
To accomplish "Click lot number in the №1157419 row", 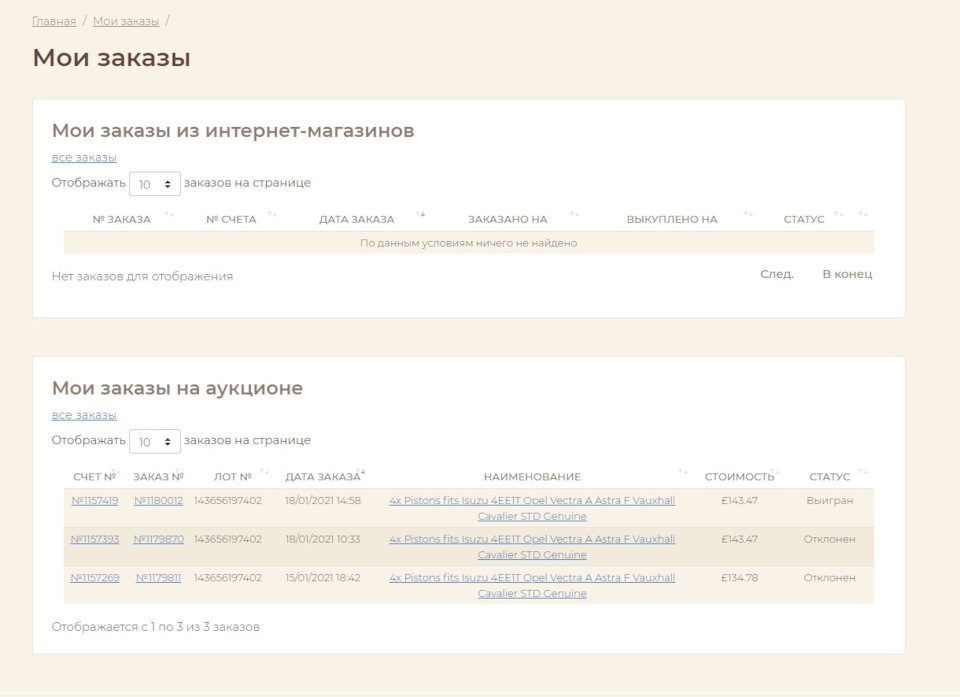I will click(228, 500).
